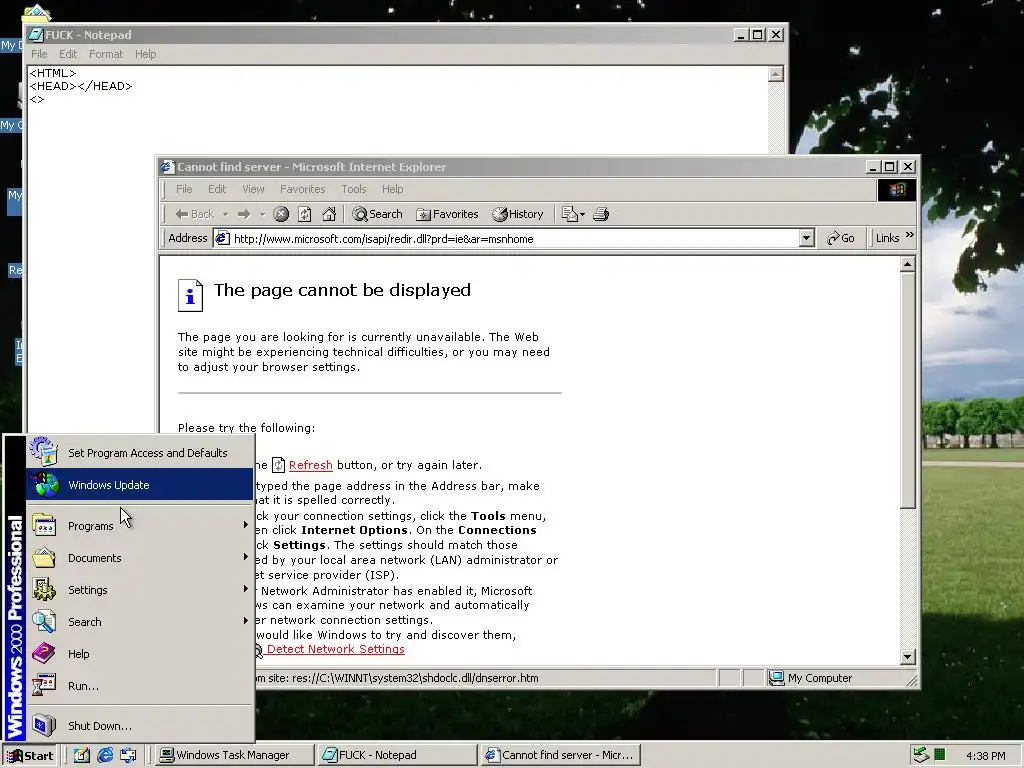Open Help menu in Internet Explorer
This screenshot has height=768, width=1024.
click(392, 189)
